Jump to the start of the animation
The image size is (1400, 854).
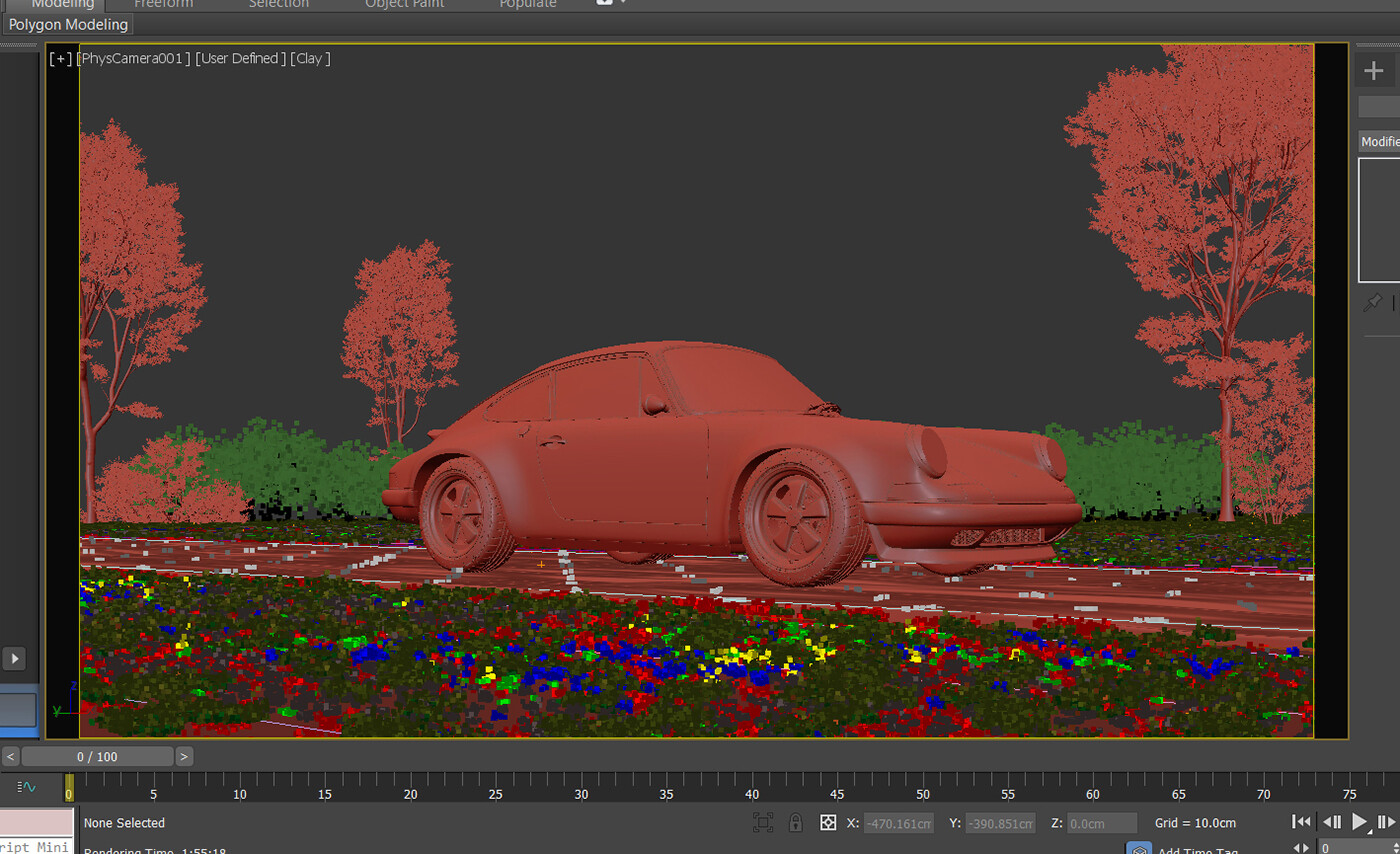pyautogui.click(x=1303, y=822)
